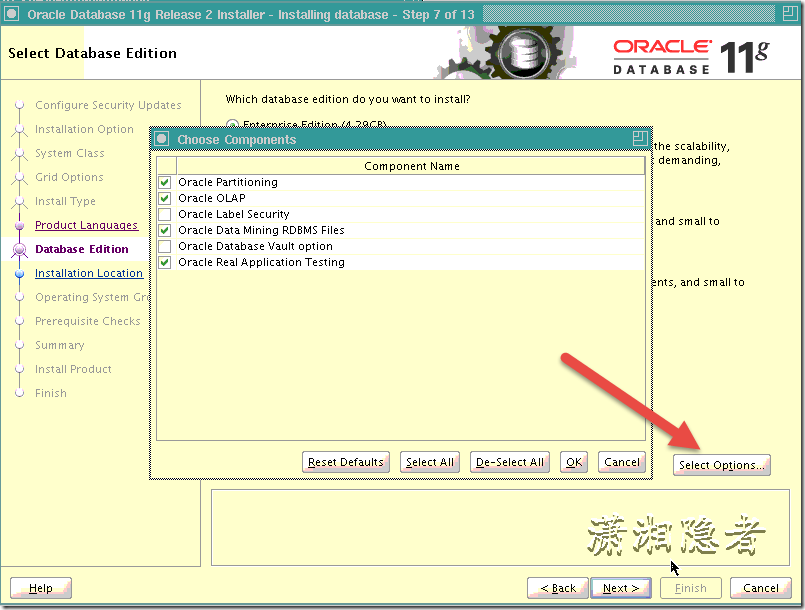
Task: Click the Database Edition step indicator icon
Action: (x=18, y=249)
